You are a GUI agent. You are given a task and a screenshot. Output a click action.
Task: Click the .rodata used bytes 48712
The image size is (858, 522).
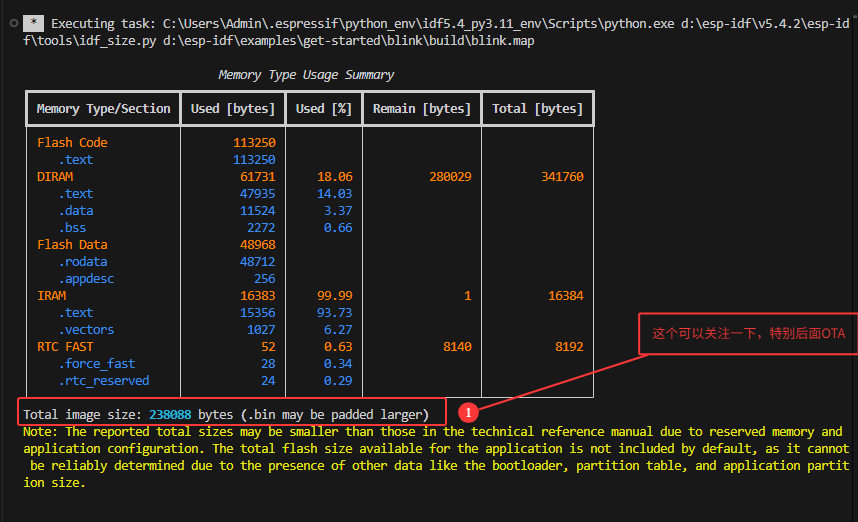(x=258, y=261)
